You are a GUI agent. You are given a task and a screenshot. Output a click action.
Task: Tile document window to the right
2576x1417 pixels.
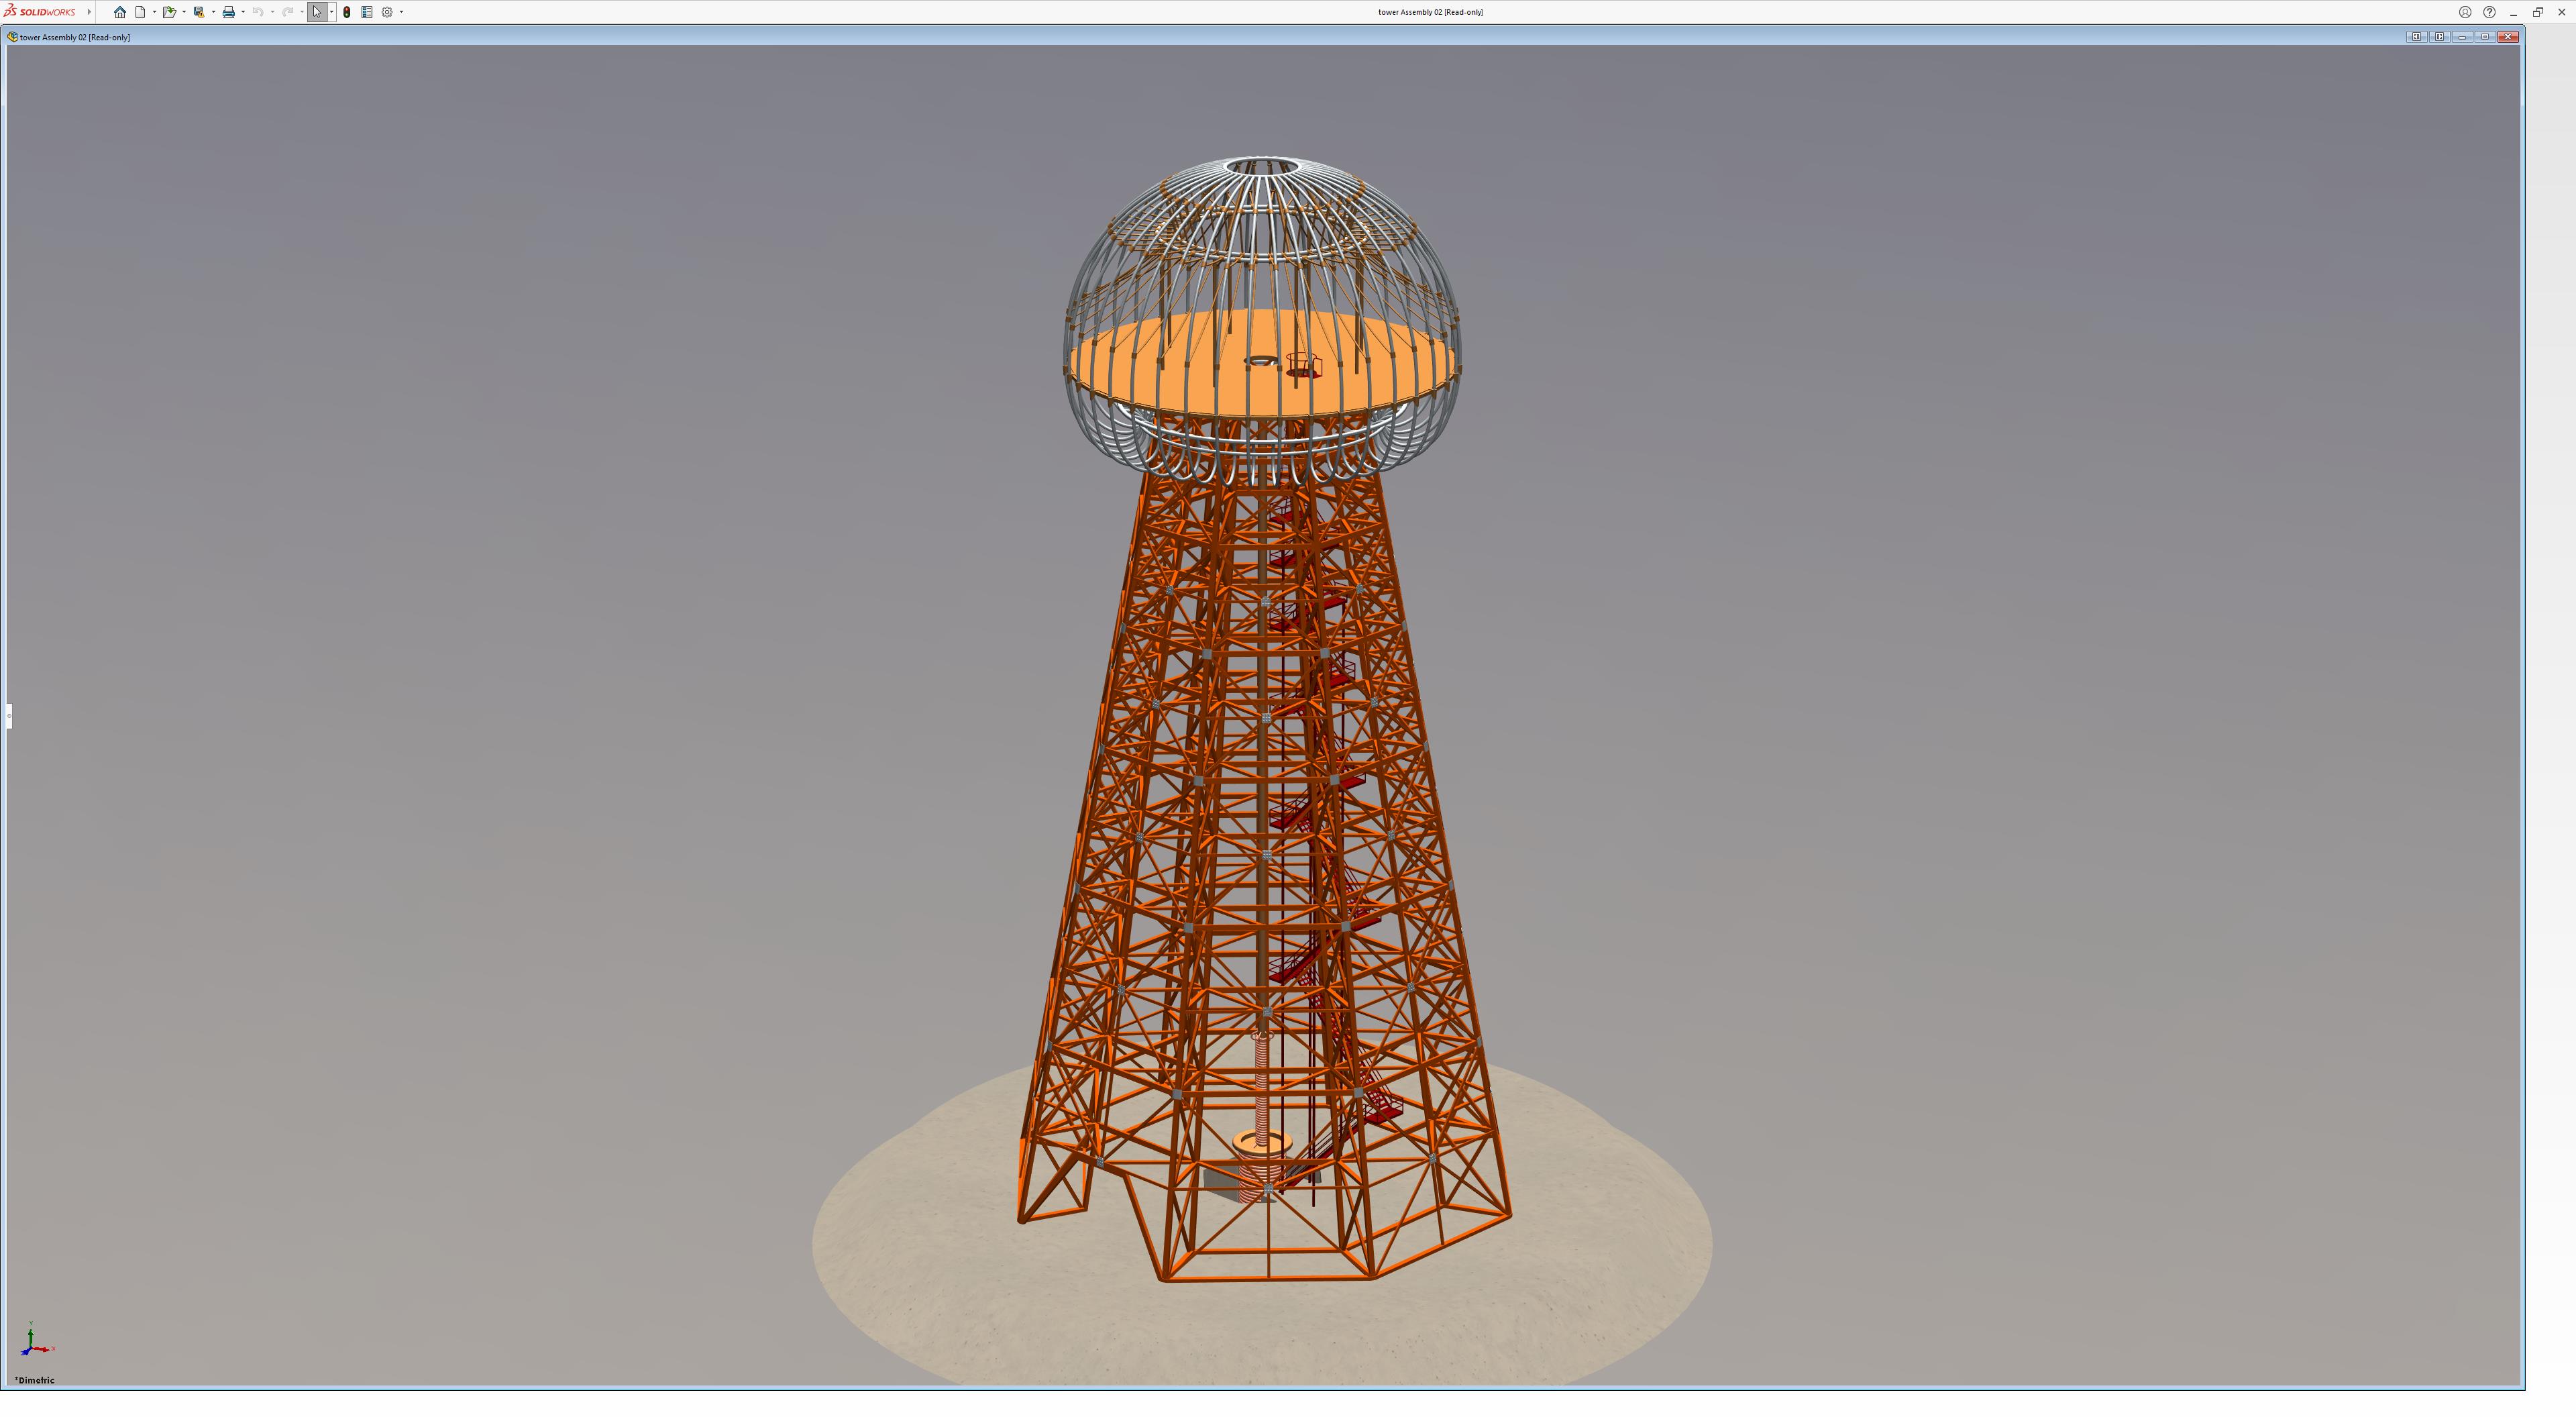pyautogui.click(x=2439, y=37)
